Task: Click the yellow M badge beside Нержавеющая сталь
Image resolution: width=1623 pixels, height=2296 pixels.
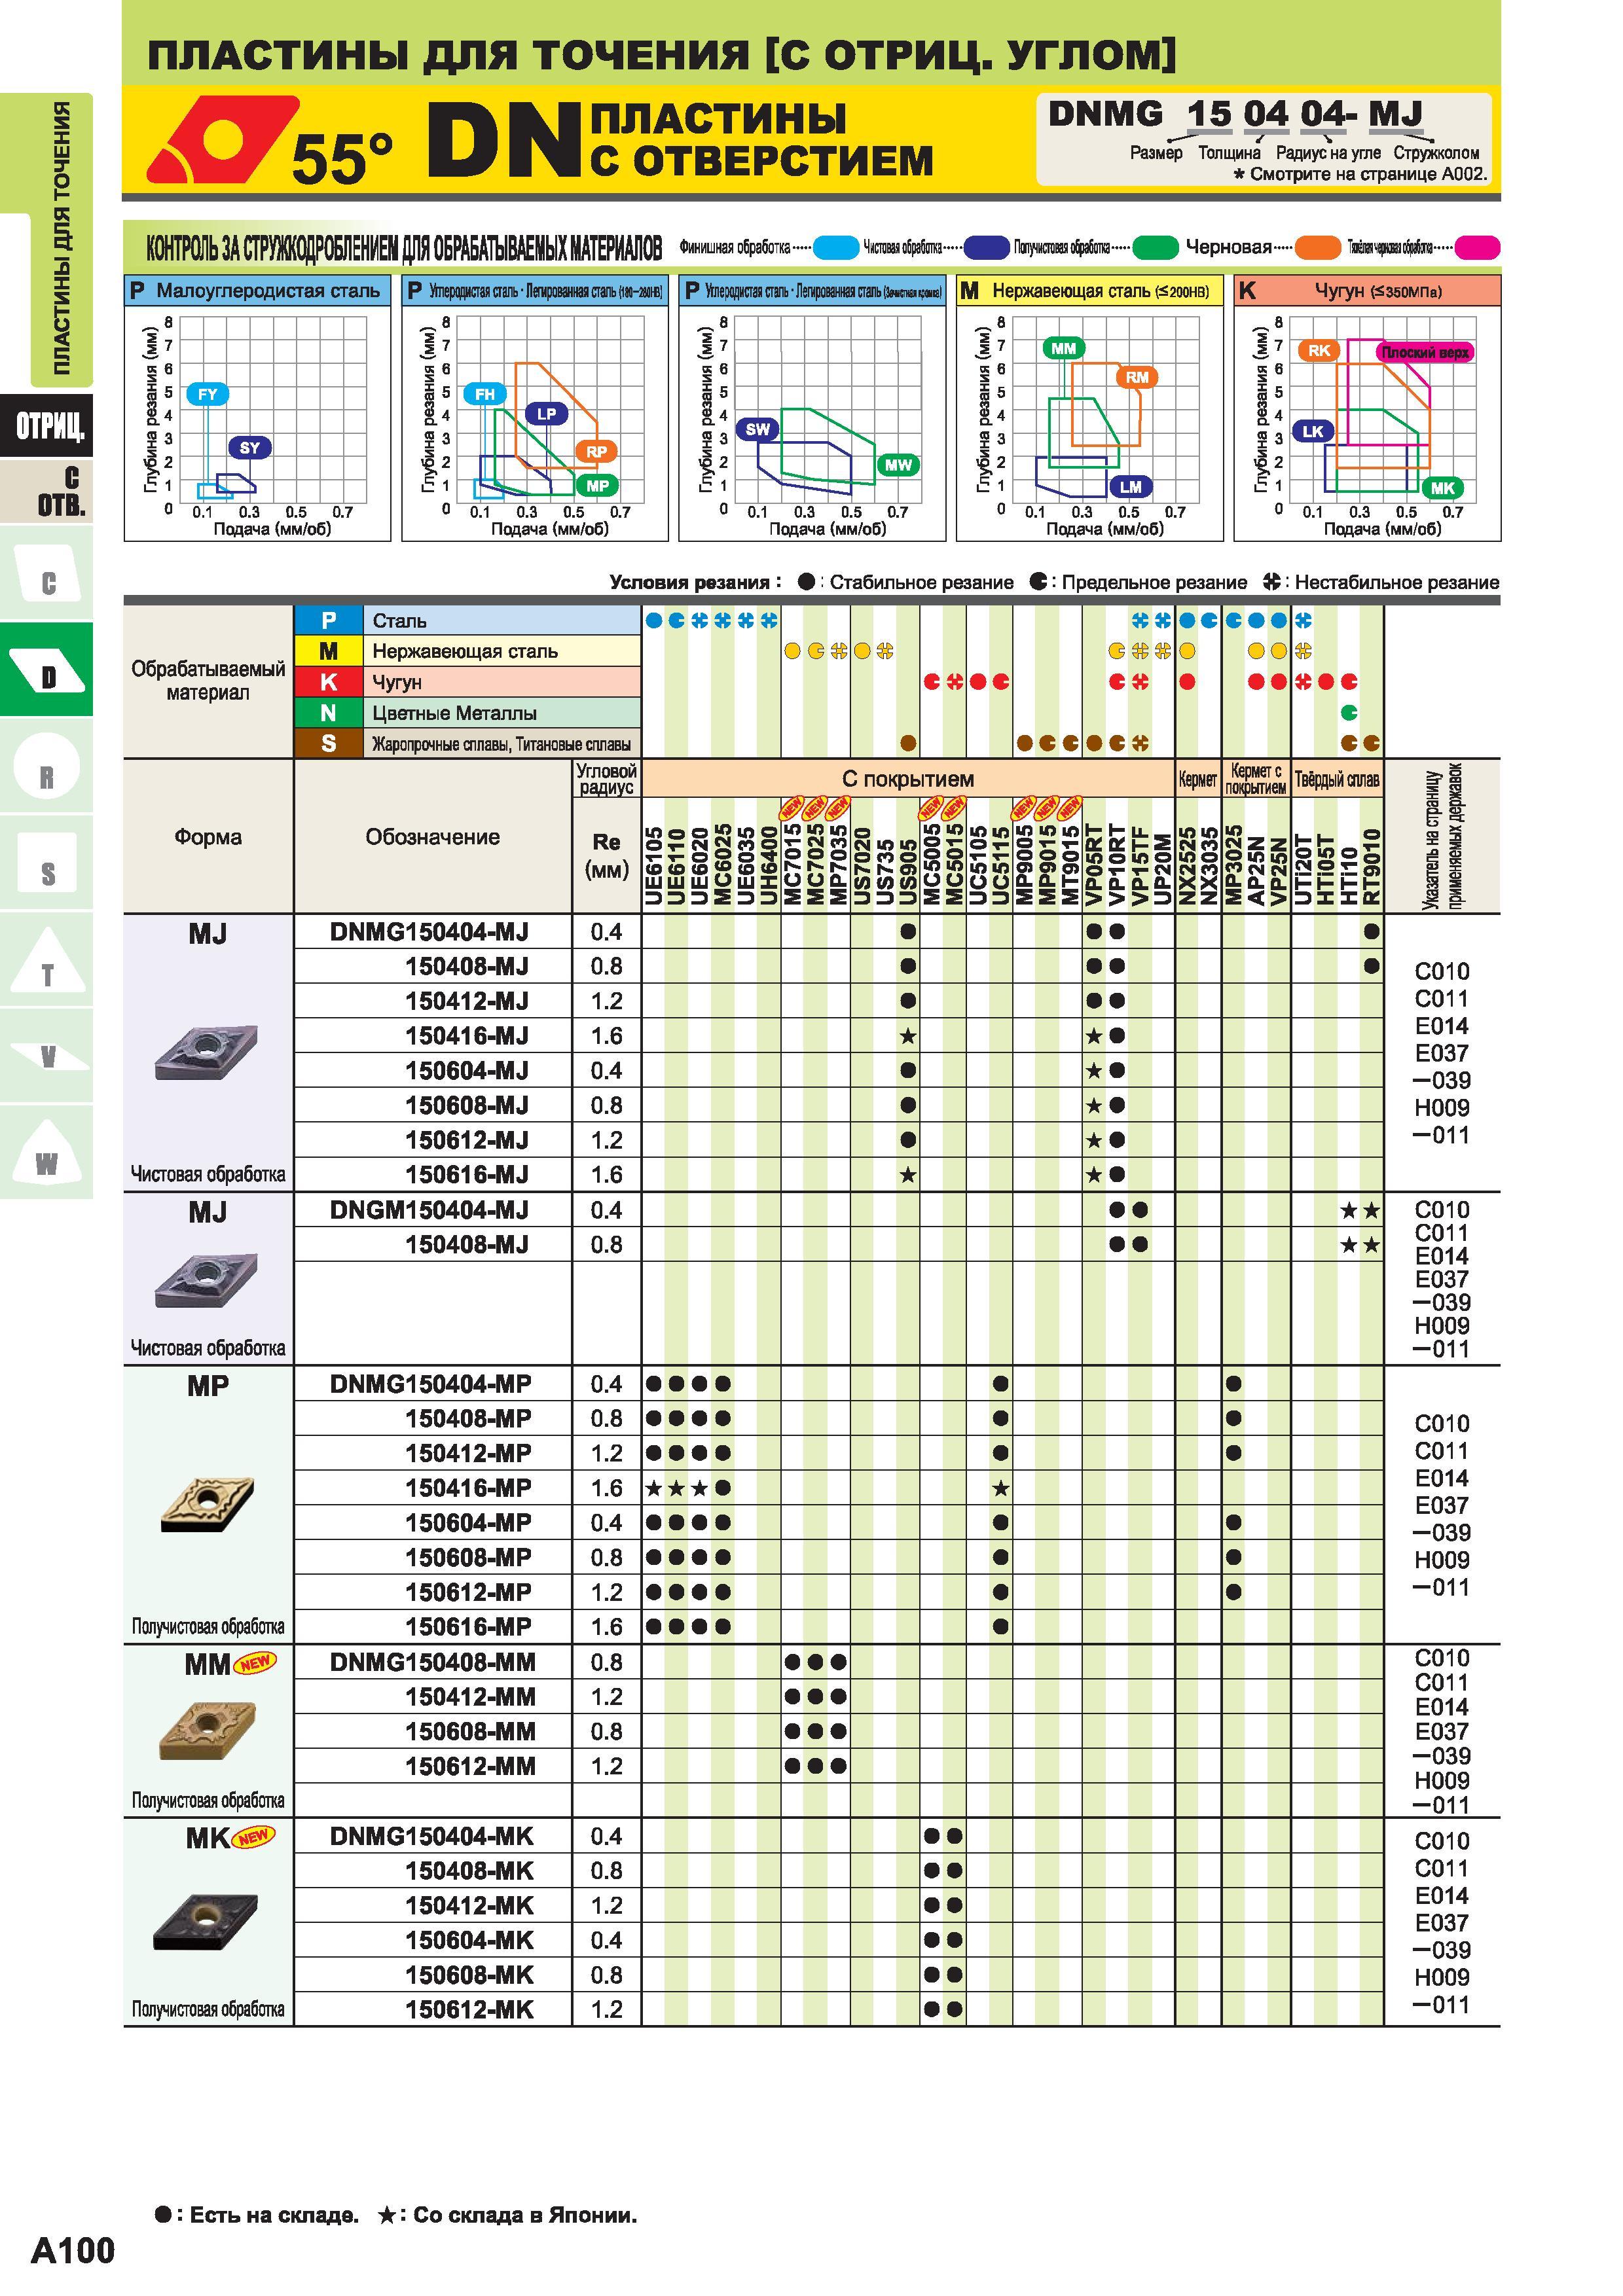Action: point(328,651)
